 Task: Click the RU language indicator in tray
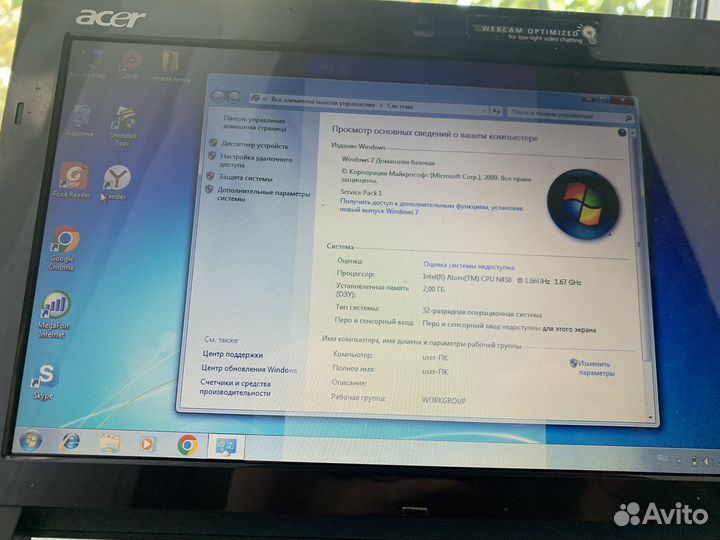click(x=663, y=458)
